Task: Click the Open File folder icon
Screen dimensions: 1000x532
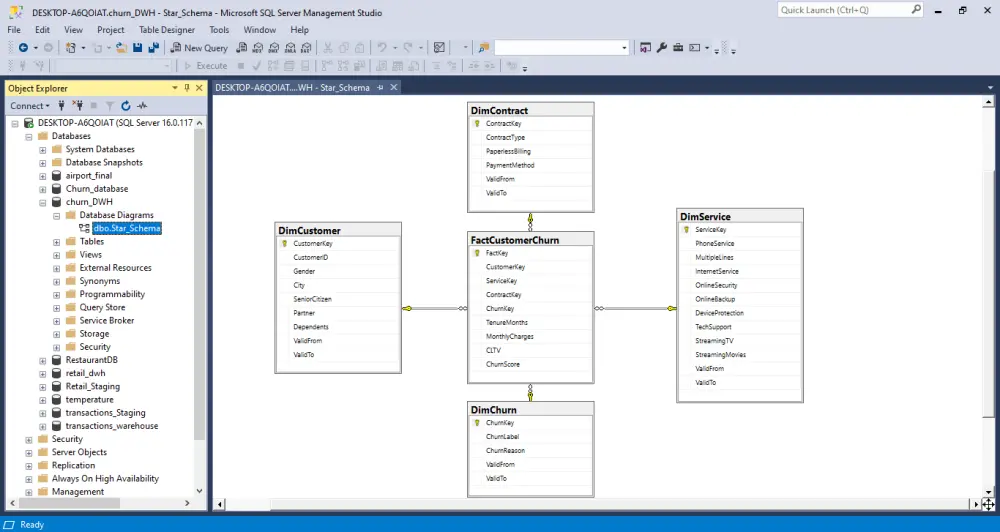Action: point(121,48)
